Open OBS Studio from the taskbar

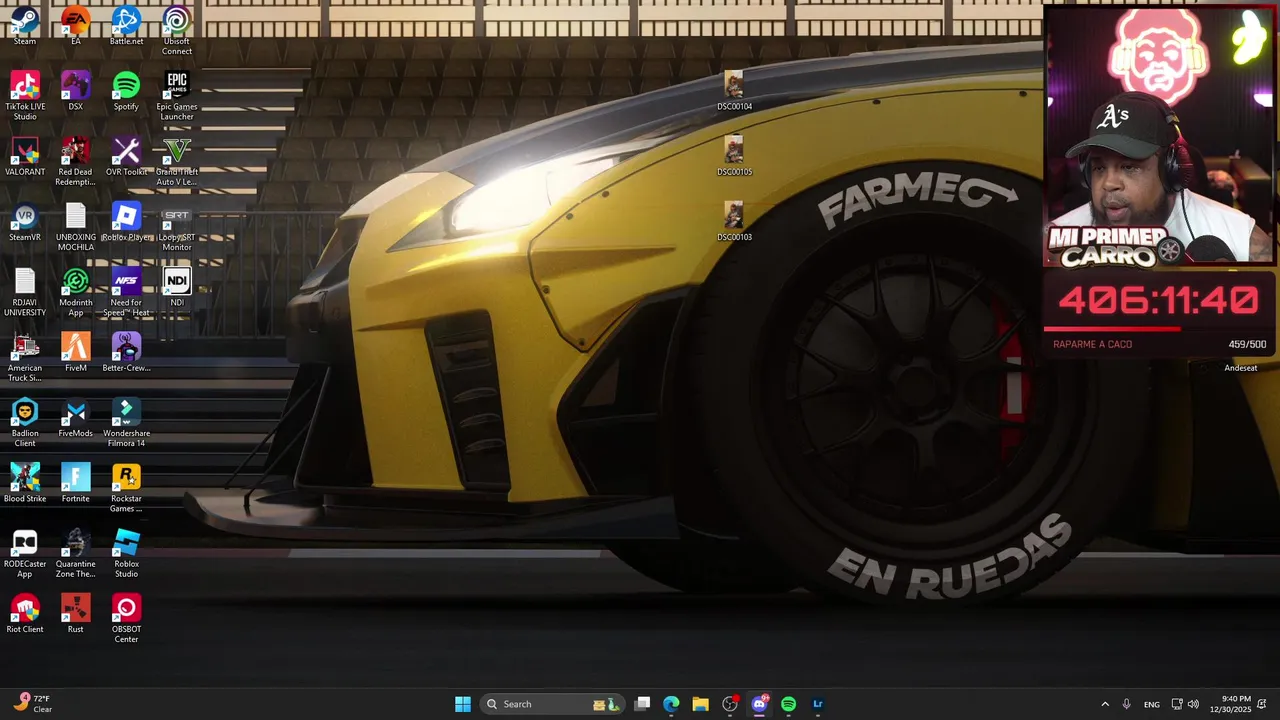730,704
